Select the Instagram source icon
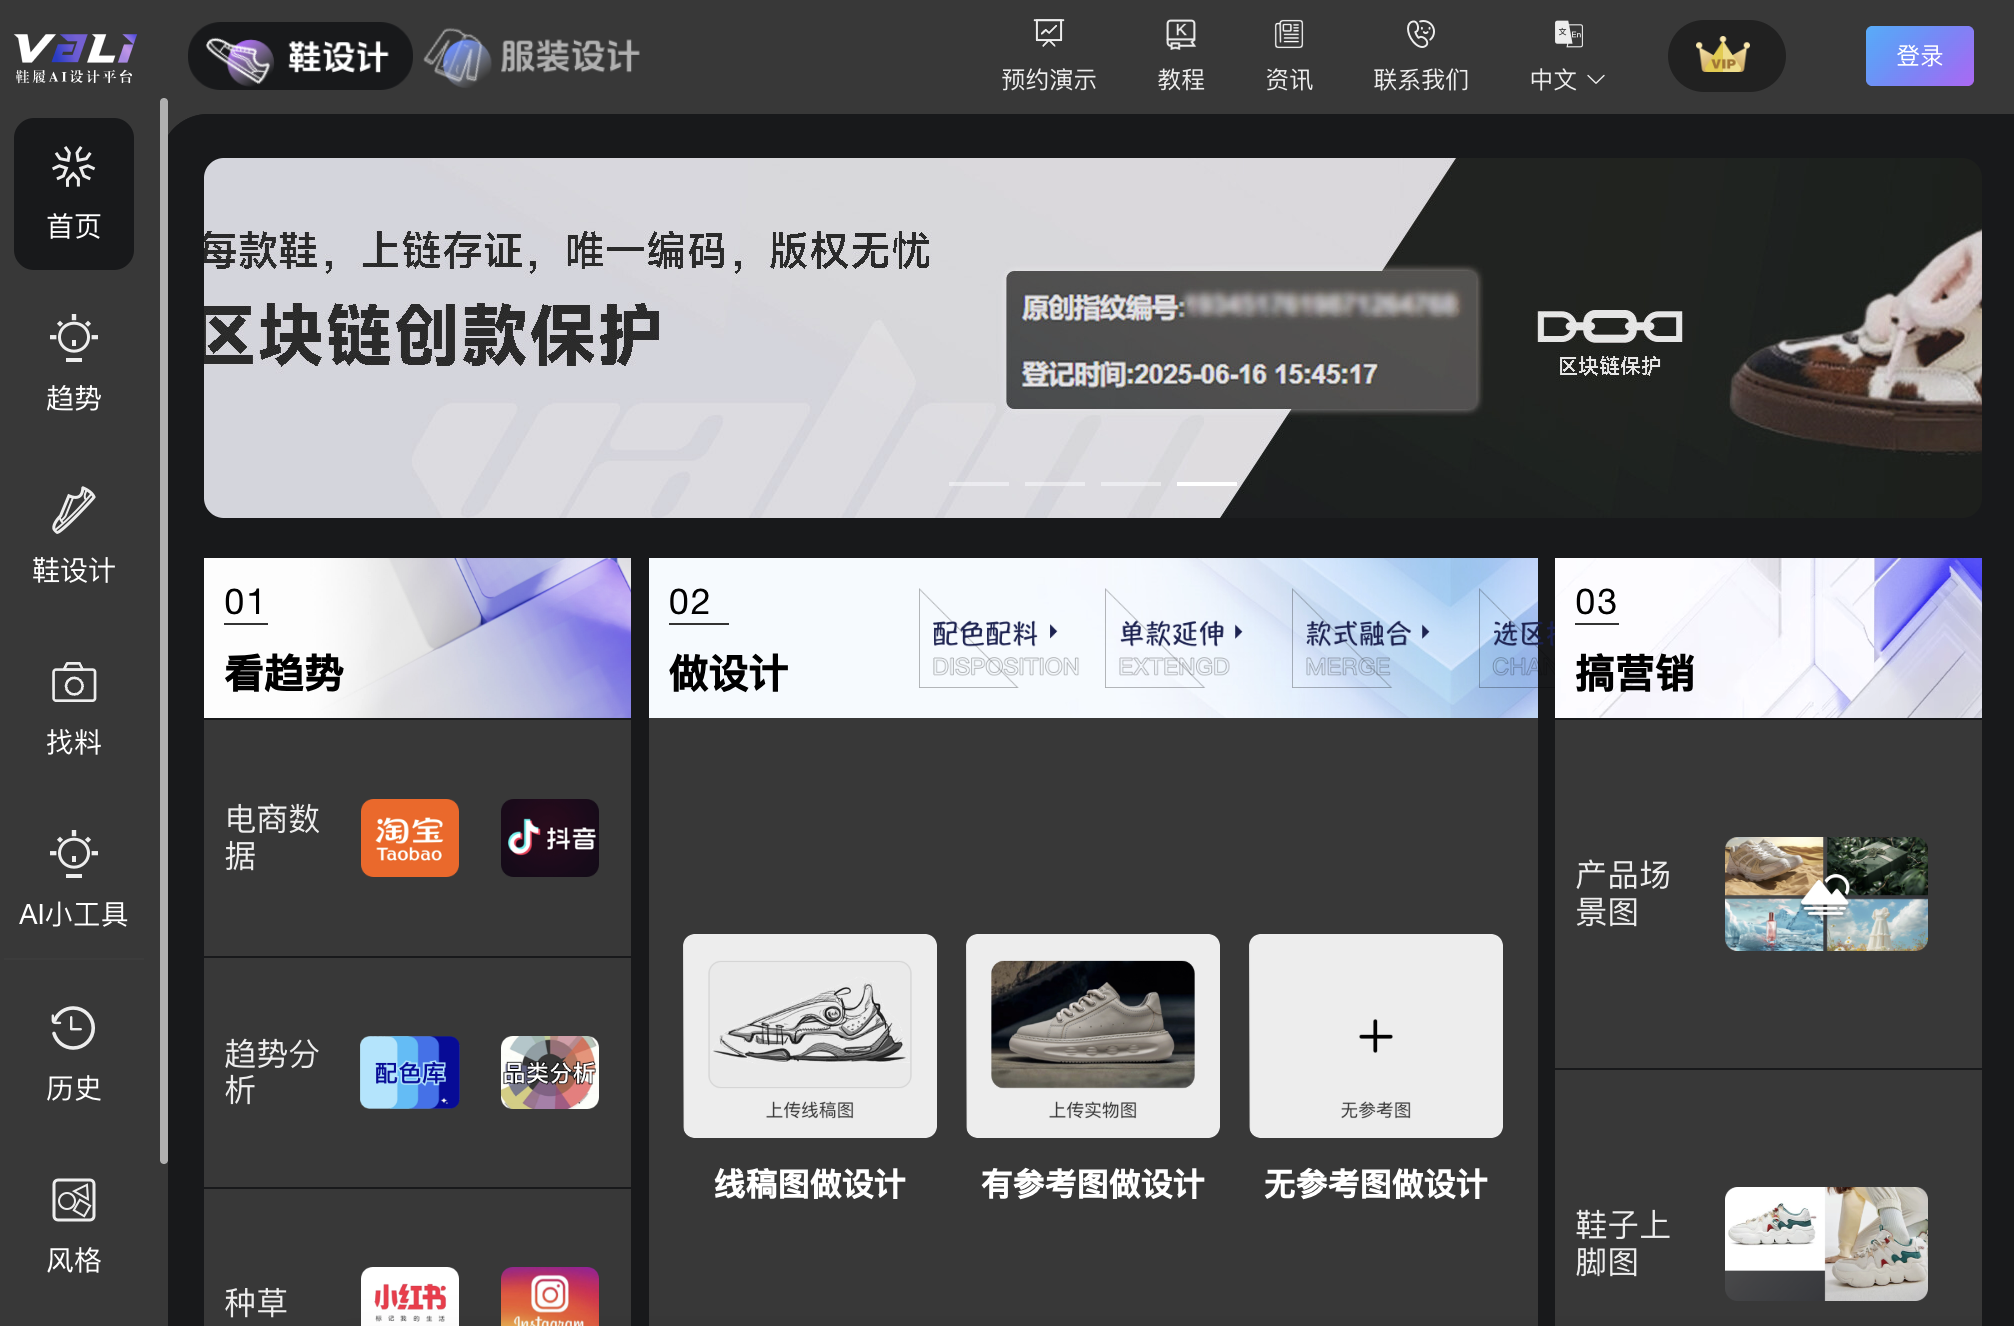The height and width of the screenshot is (1326, 2014). point(549,1296)
